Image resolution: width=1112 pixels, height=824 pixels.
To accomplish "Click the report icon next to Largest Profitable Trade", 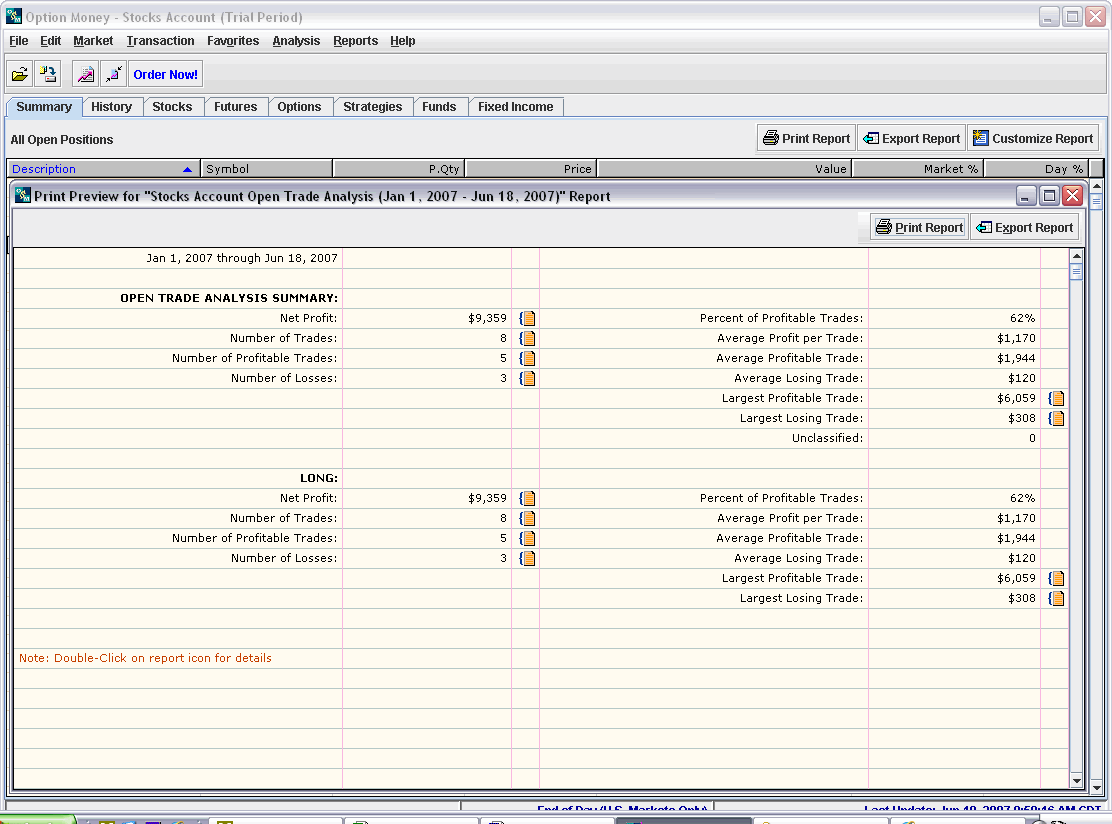I will pos(1055,397).
